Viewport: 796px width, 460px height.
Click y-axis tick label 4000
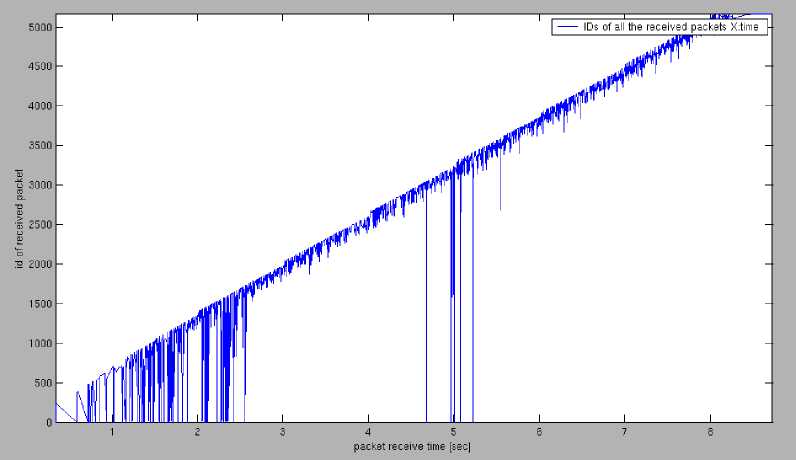[x=40, y=106]
